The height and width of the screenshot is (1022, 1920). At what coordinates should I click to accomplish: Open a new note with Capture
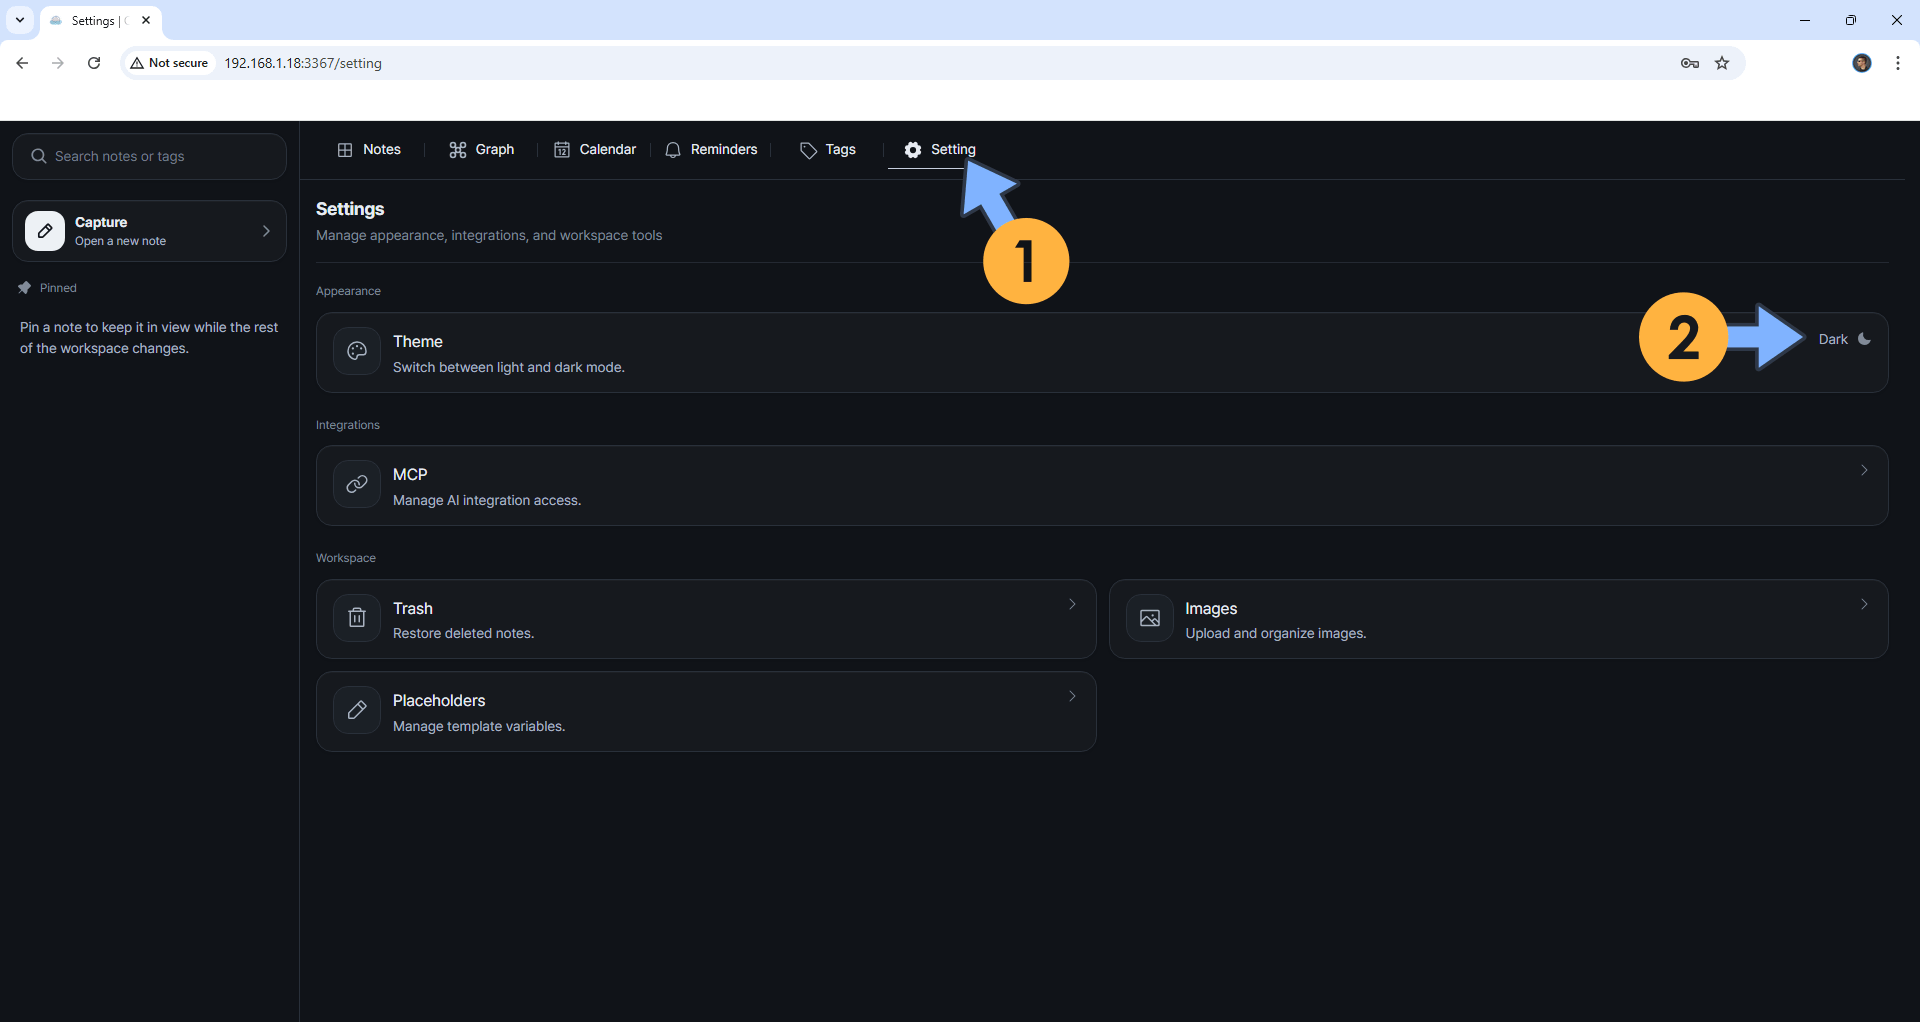[148, 230]
